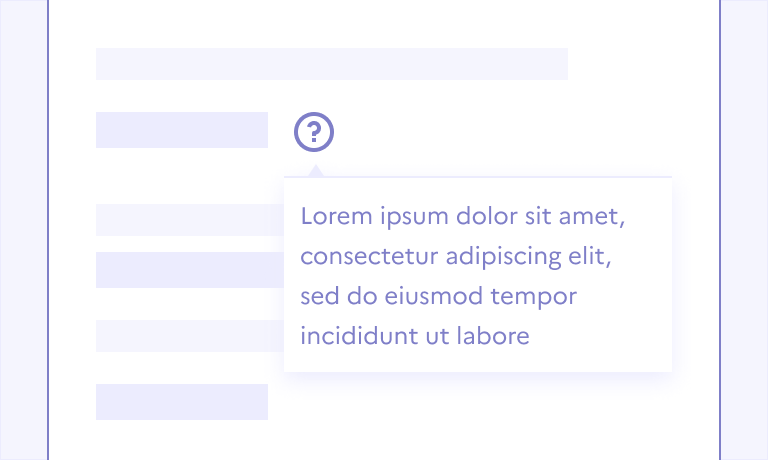Viewport: 768px width, 460px height.
Task: Click the short placeholder bar below the tooltip
Action: [181, 401]
